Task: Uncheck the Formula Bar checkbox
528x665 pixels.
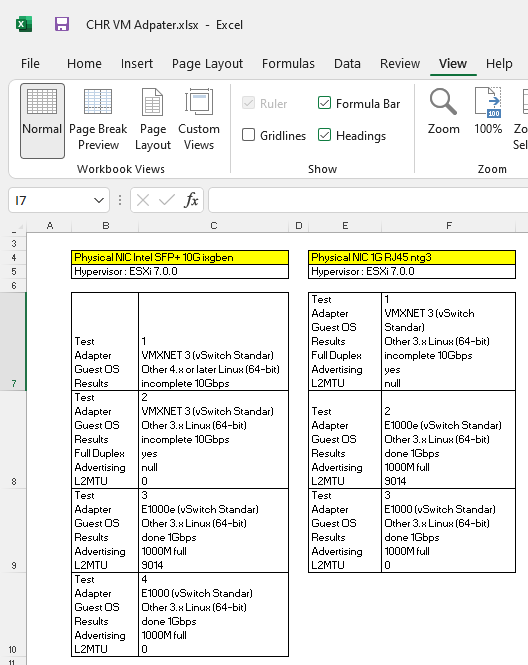Action: pyautogui.click(x=324, y=103)
